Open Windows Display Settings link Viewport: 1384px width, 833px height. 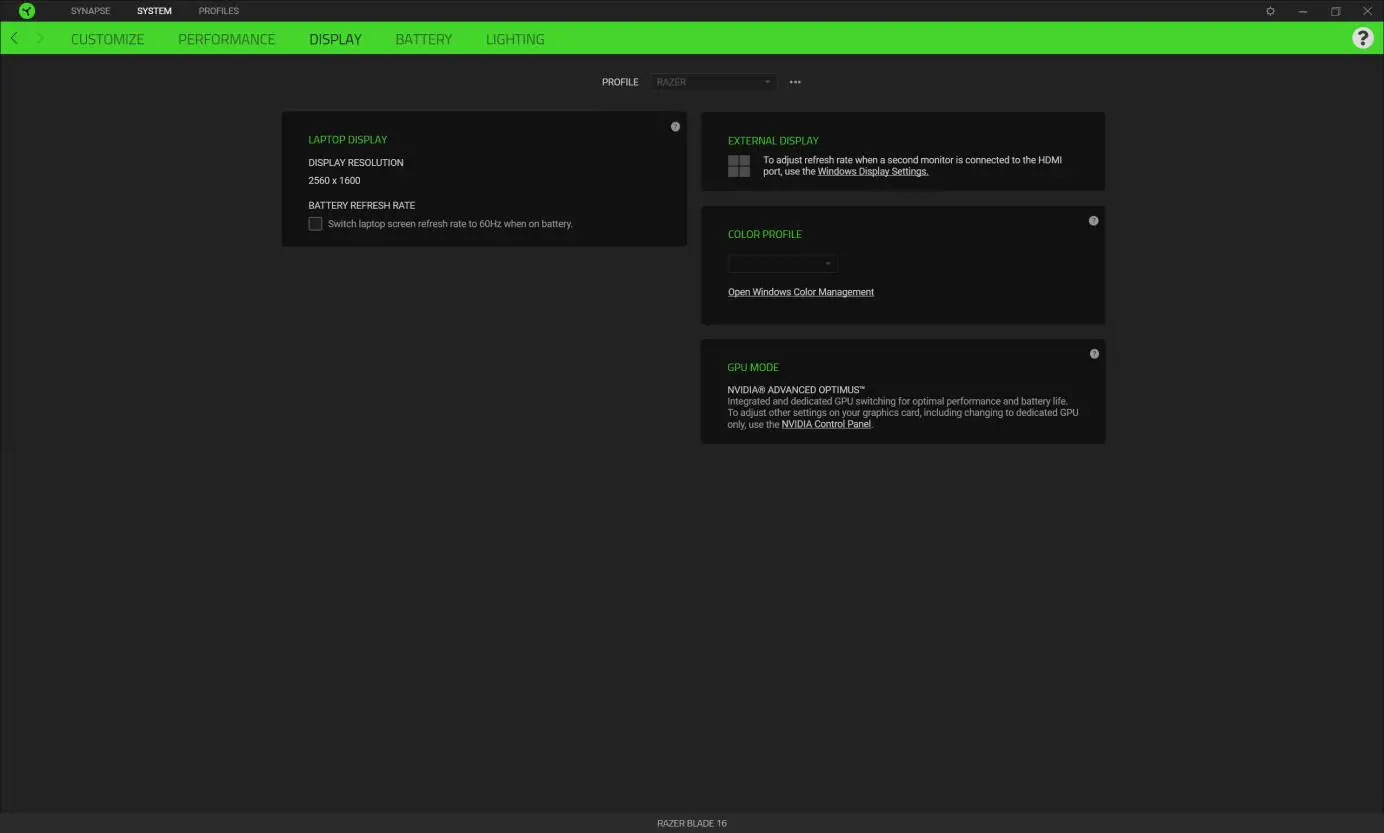pyautogui.click(x=872, y=171)
